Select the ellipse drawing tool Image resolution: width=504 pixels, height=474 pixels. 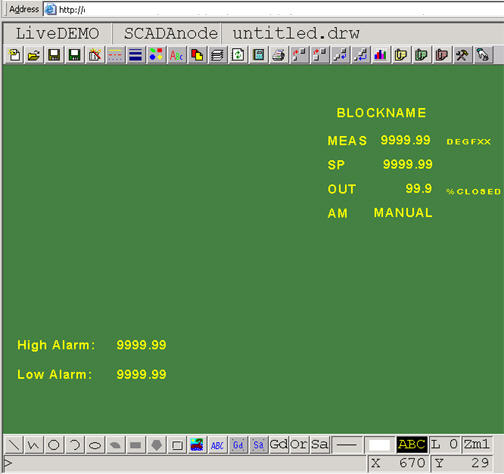[x=95, y=445]
